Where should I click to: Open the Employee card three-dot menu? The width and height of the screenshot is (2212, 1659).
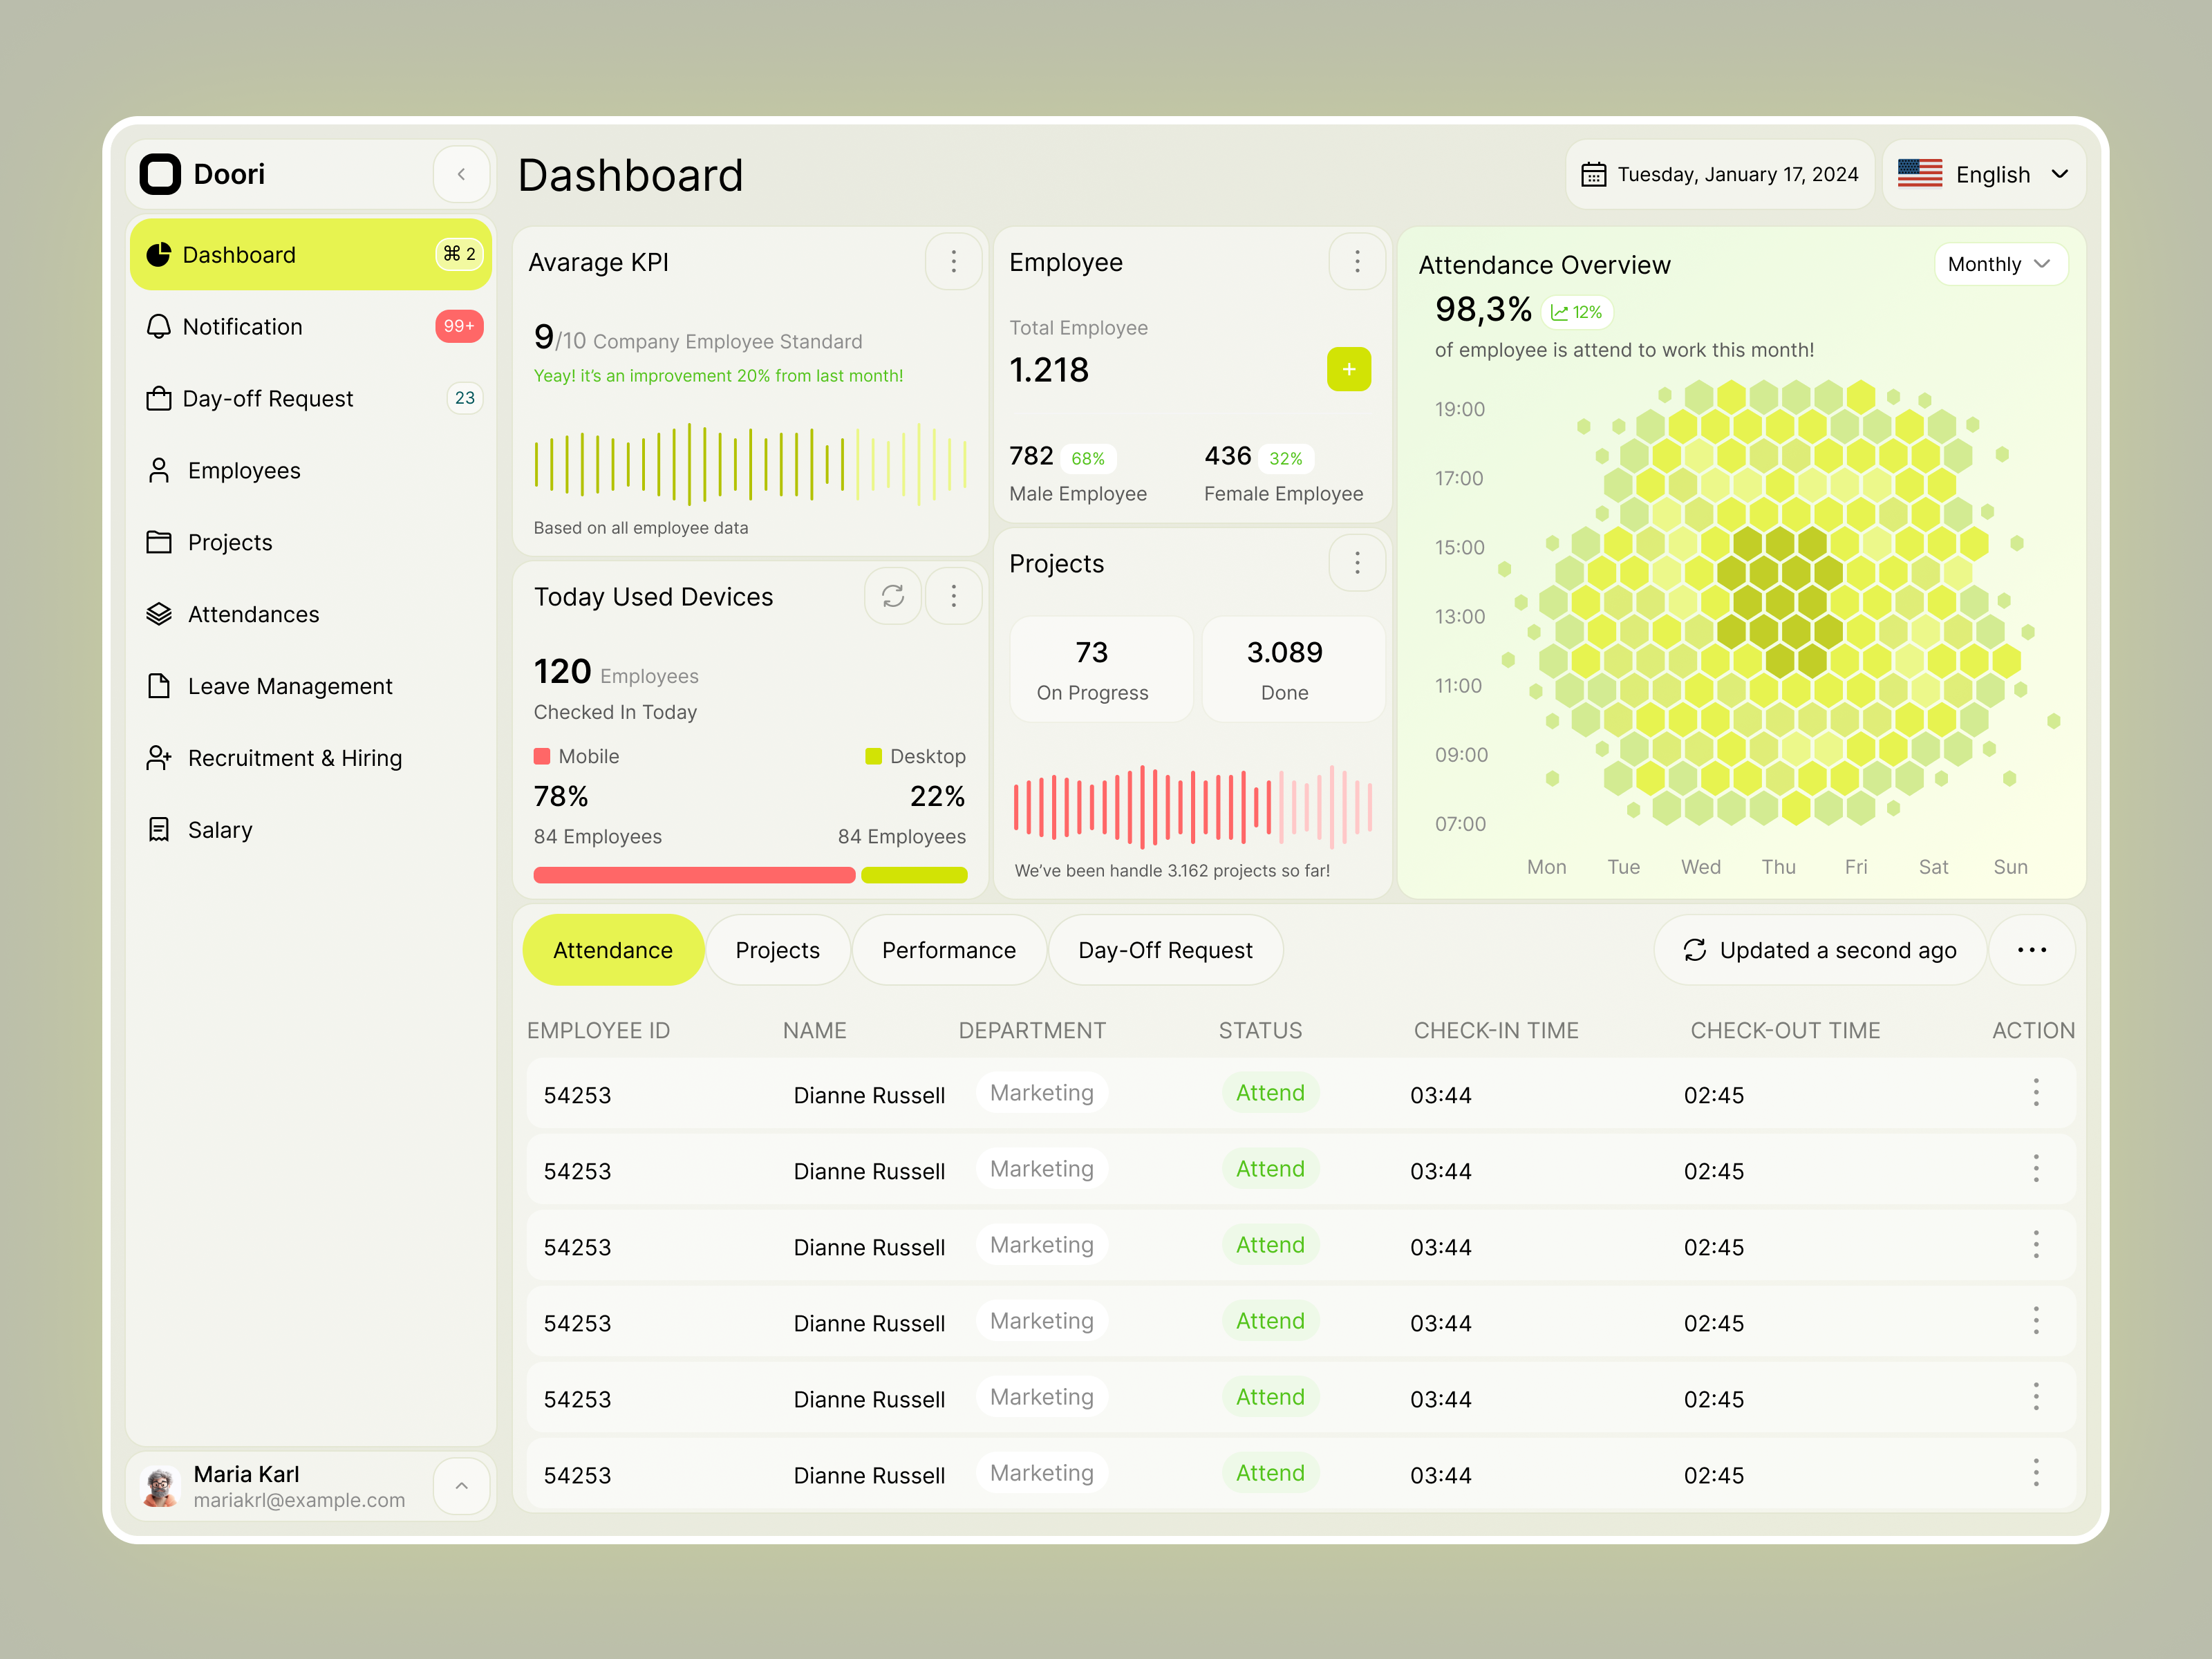tap(1357, 262)
